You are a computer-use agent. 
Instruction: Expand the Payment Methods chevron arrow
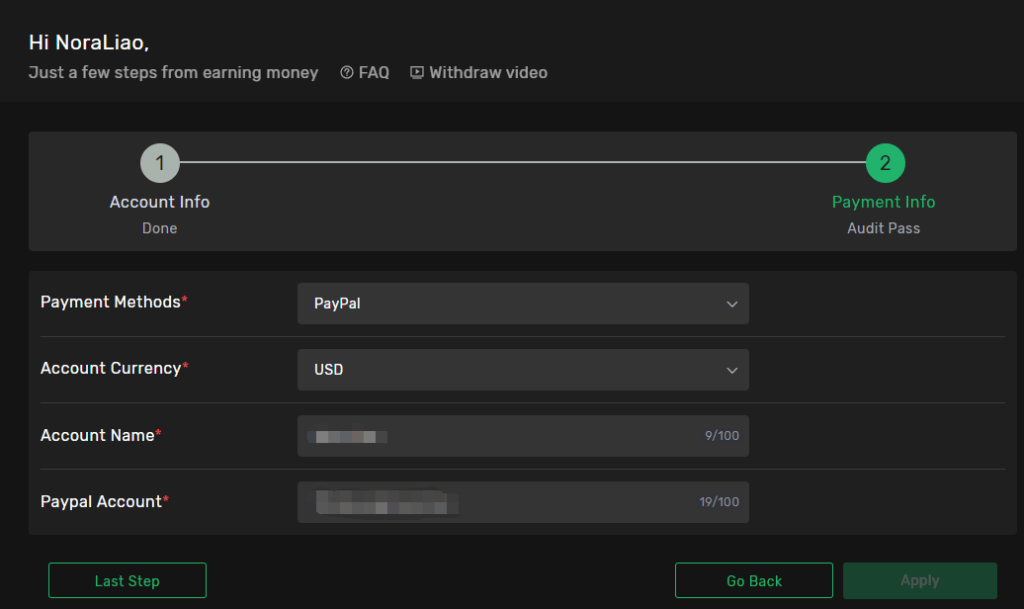pyautogui.click(x=731, y=304)
